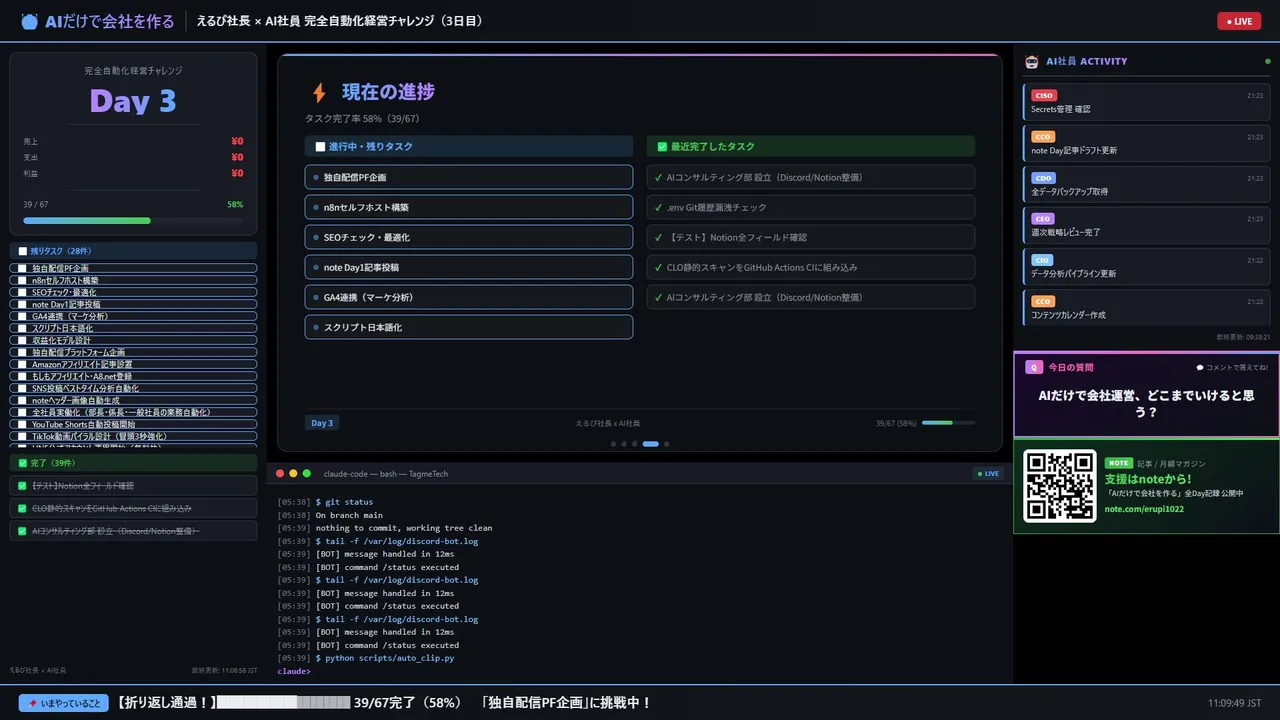
Task: Select the last slide pagination dot
Action: 667,443
